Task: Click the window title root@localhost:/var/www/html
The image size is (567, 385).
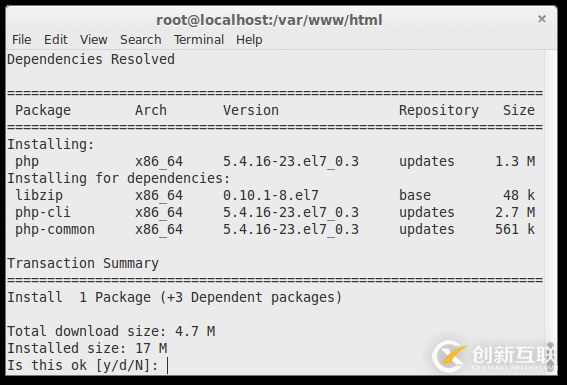Action: pos(269,20)
